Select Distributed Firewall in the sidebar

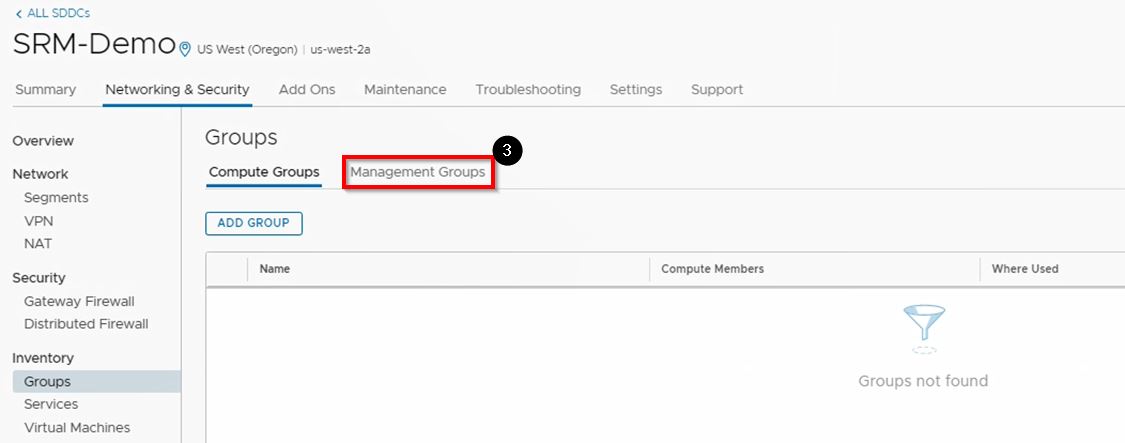coord(86,324)
